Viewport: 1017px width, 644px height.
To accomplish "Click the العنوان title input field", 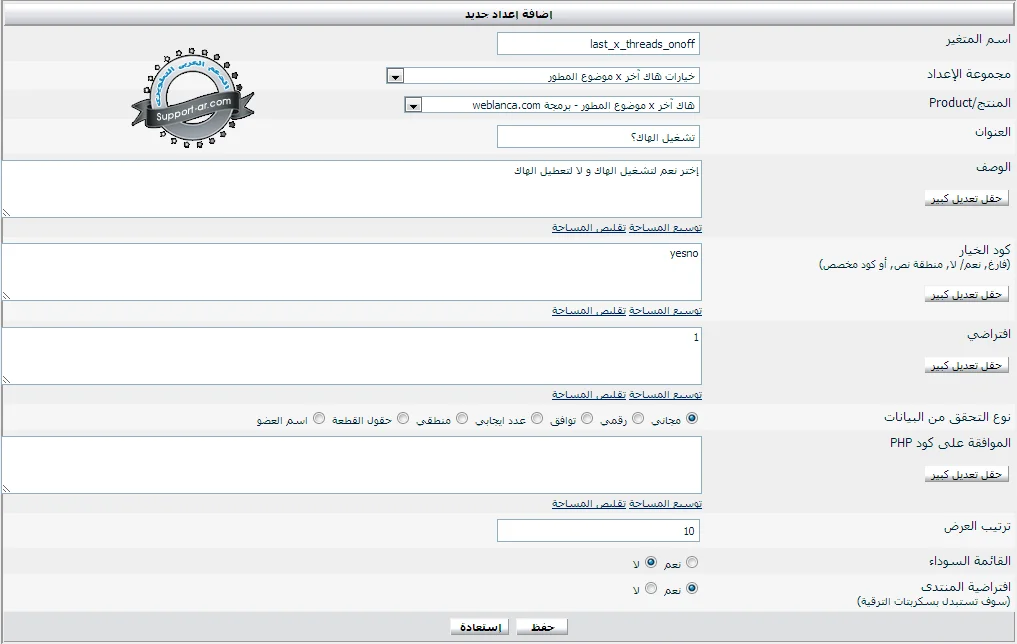I will (597, 136).
